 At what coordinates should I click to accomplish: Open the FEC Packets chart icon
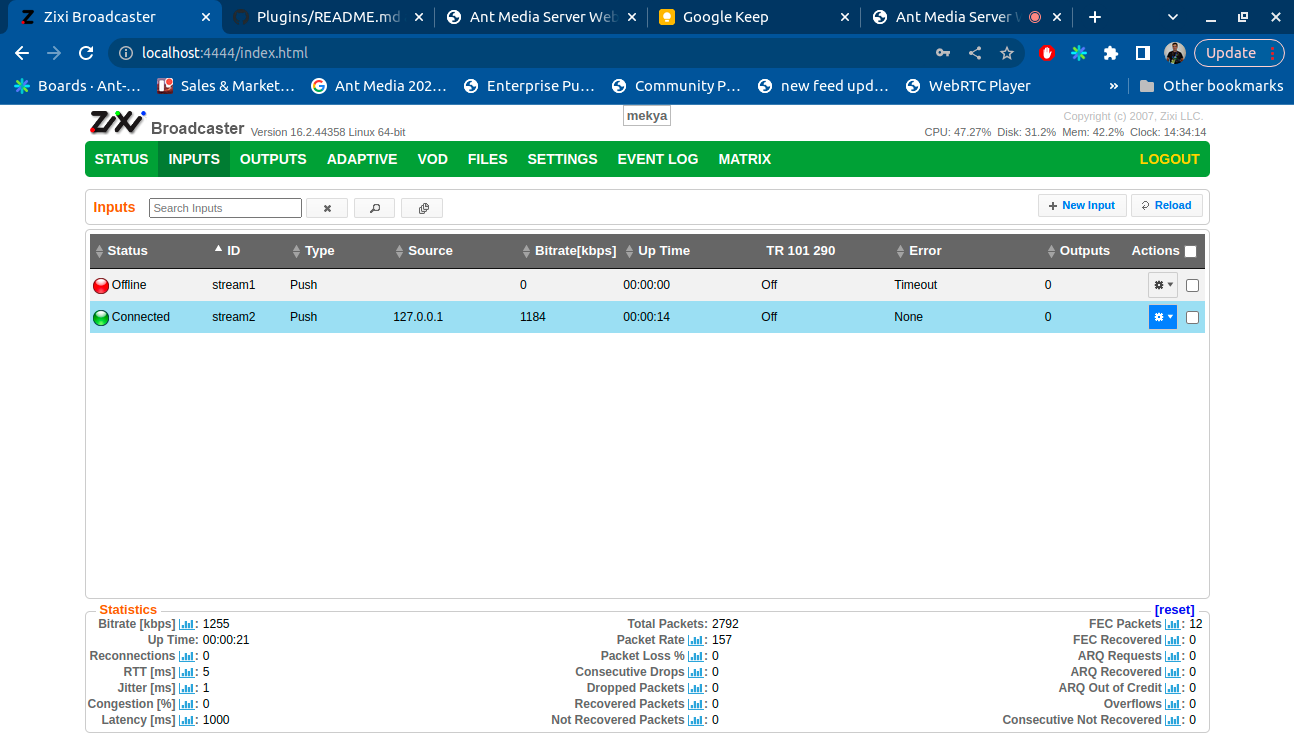pos(1173,624)
